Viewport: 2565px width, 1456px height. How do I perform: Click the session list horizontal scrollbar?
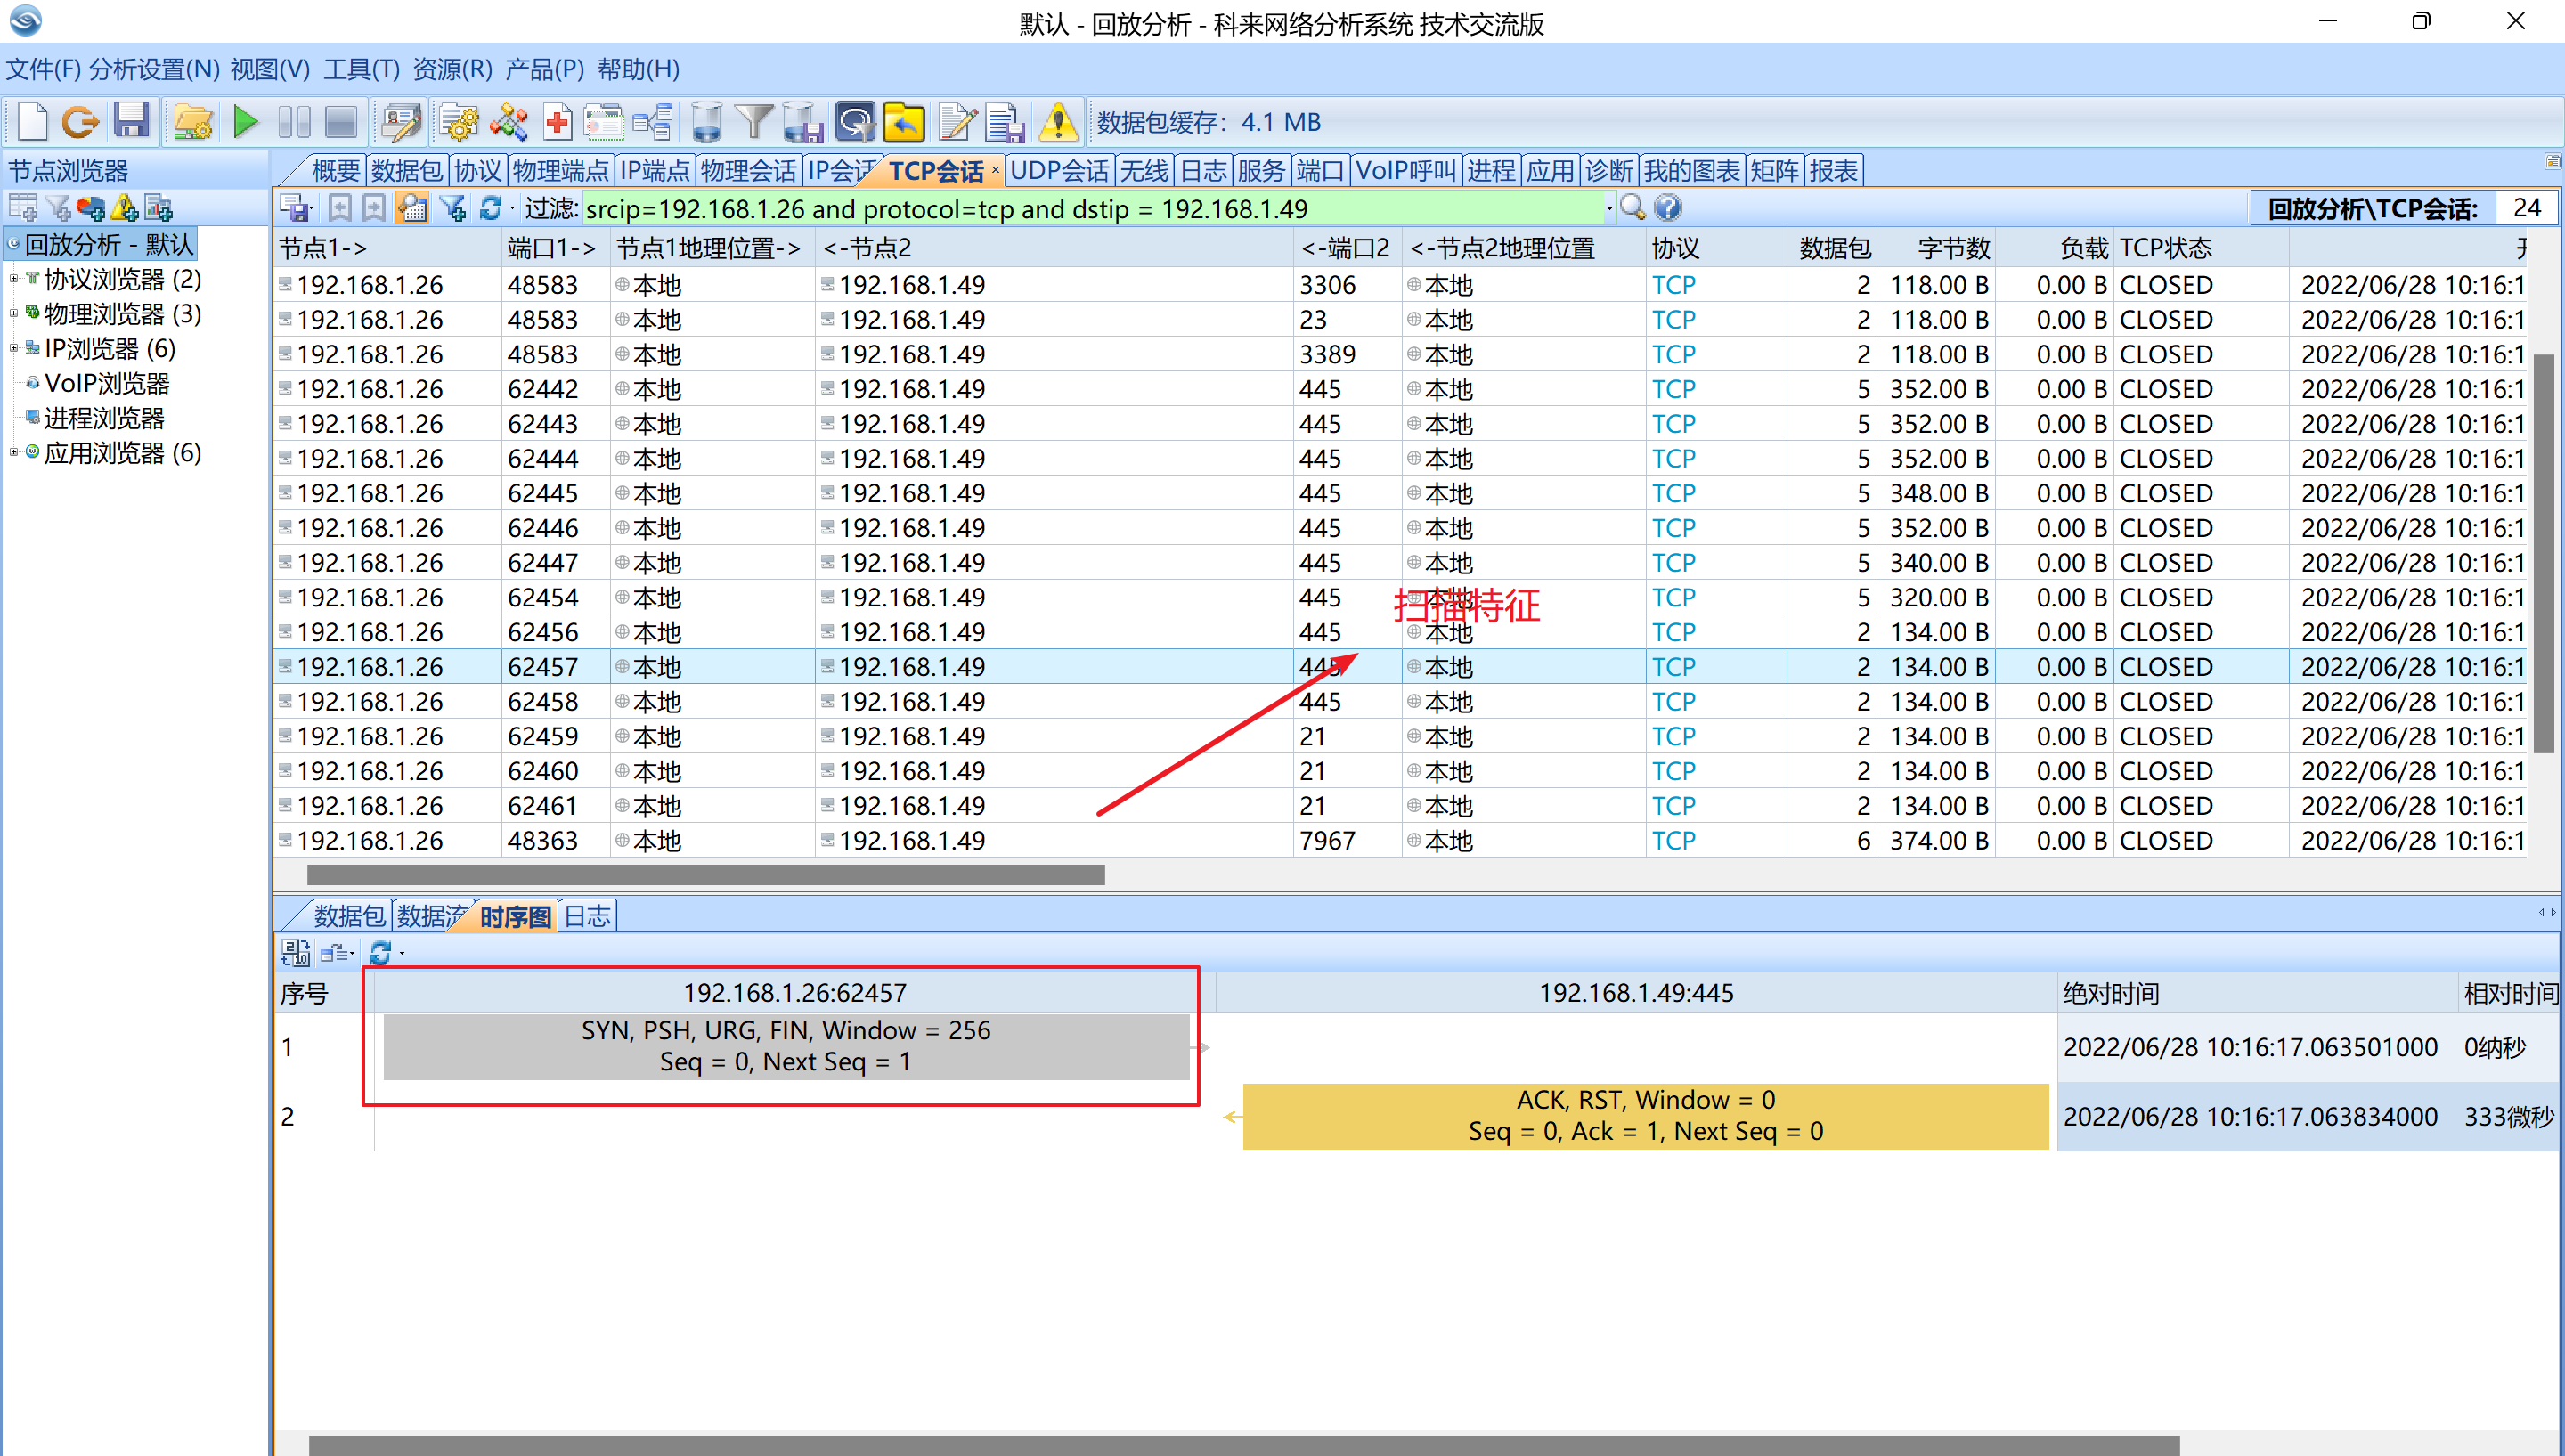coord(706,875)
